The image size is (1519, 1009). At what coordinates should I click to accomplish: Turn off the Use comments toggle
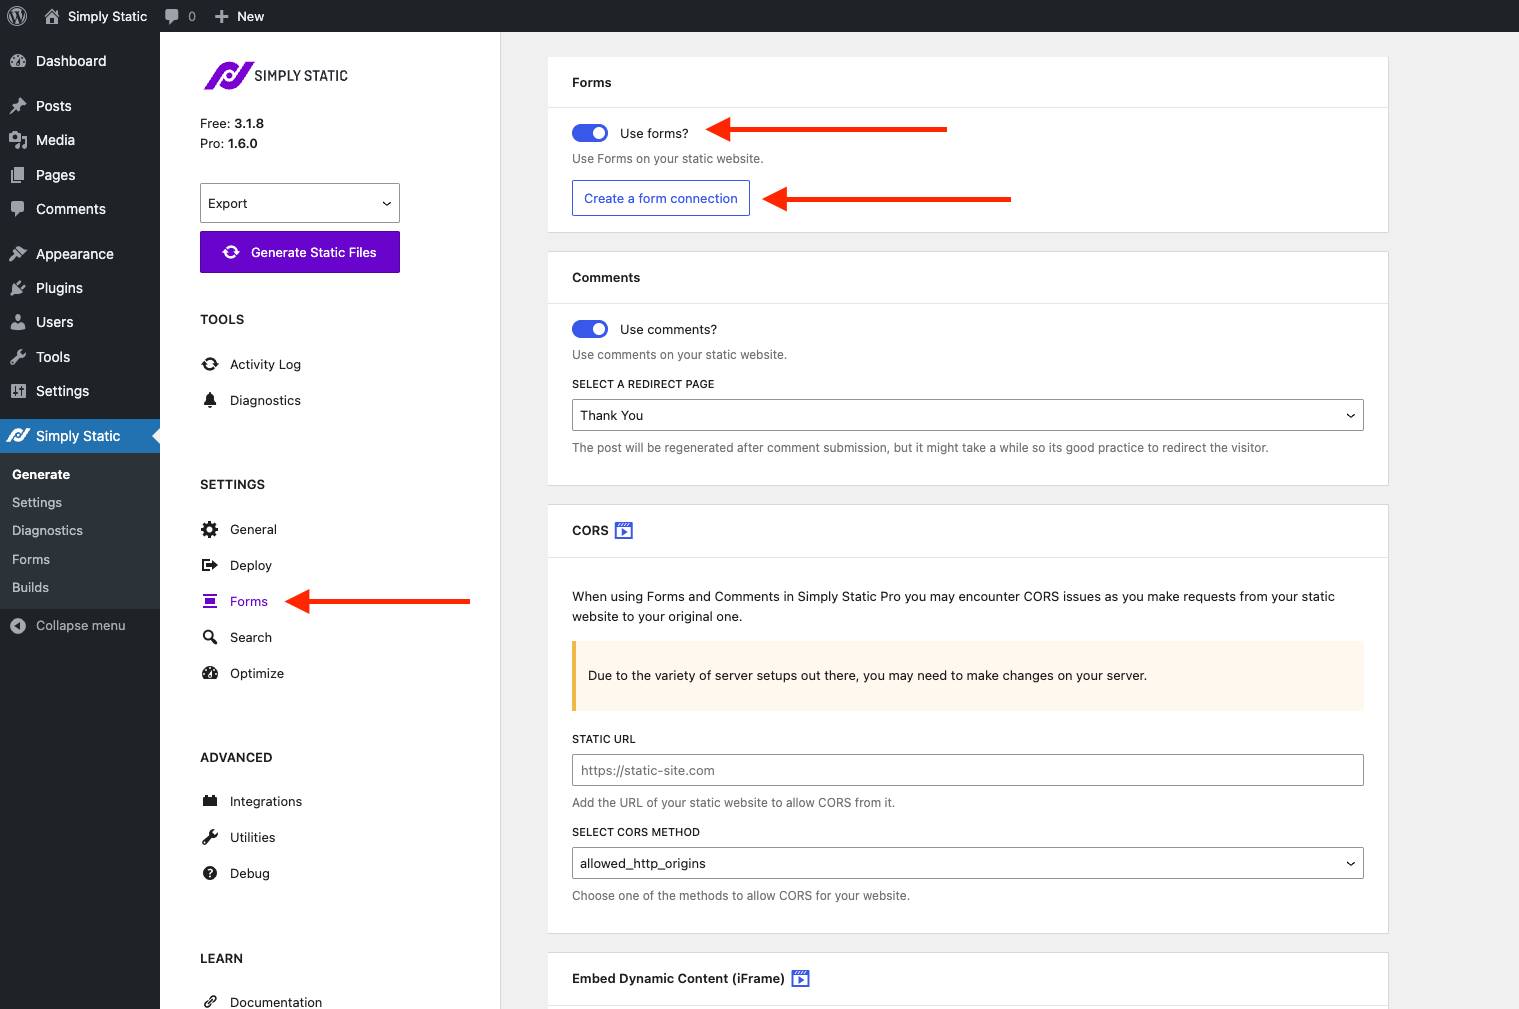coord(590,329)
